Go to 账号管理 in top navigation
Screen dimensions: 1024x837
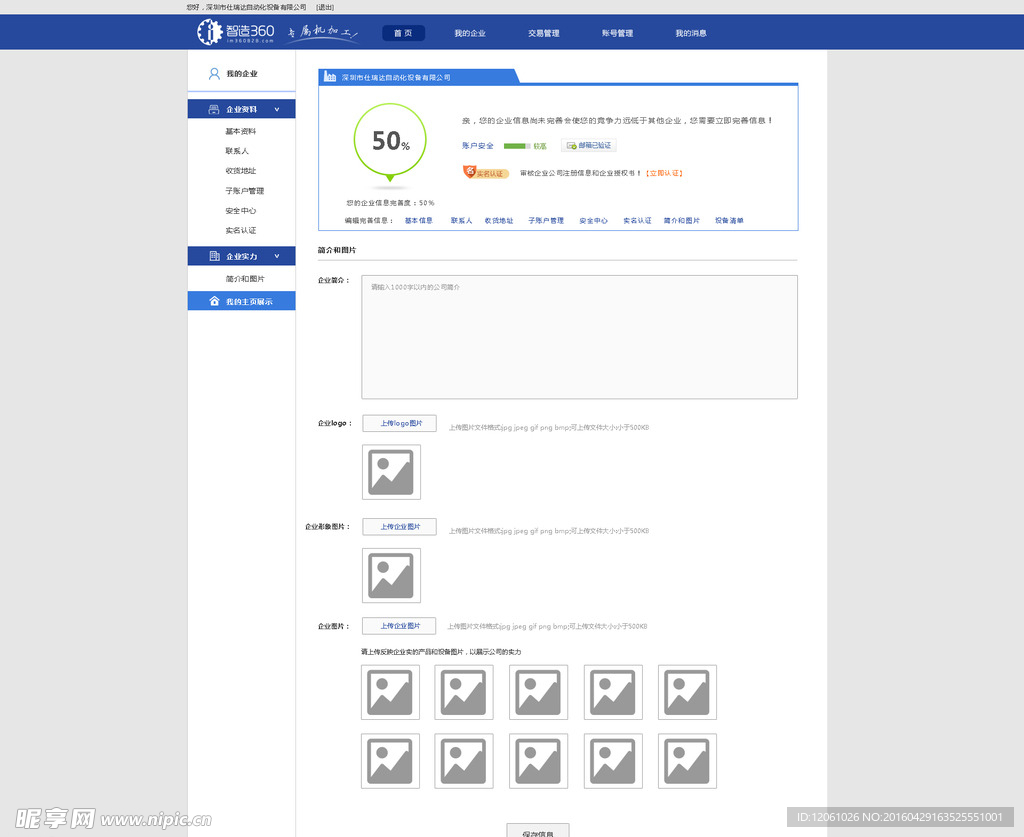pos(617,33)
